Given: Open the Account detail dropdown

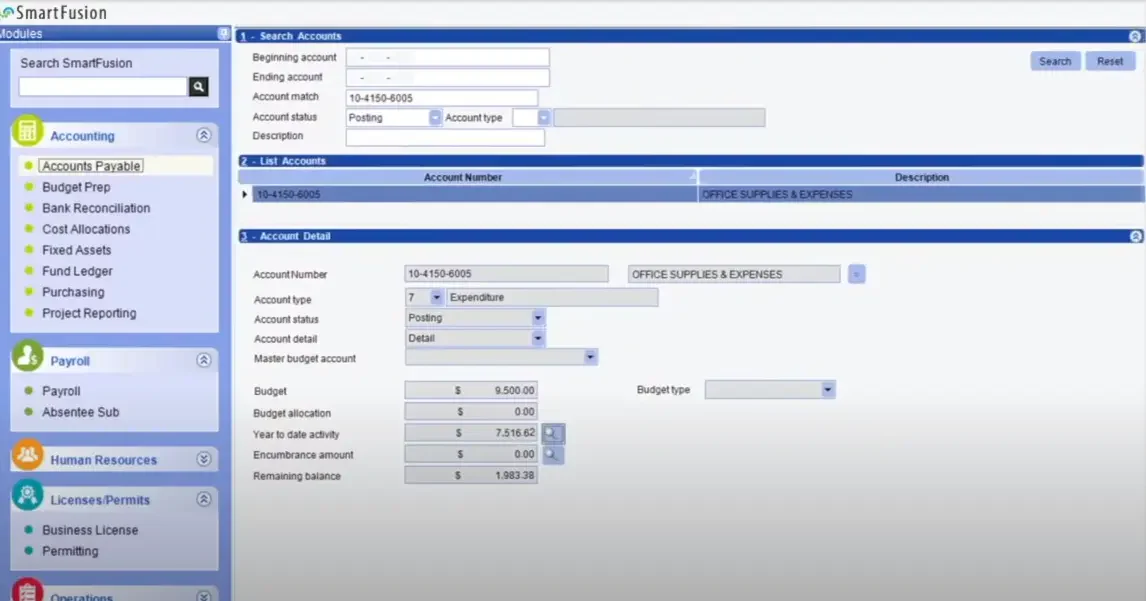Looking at the screenshot, I should [538, 339].
